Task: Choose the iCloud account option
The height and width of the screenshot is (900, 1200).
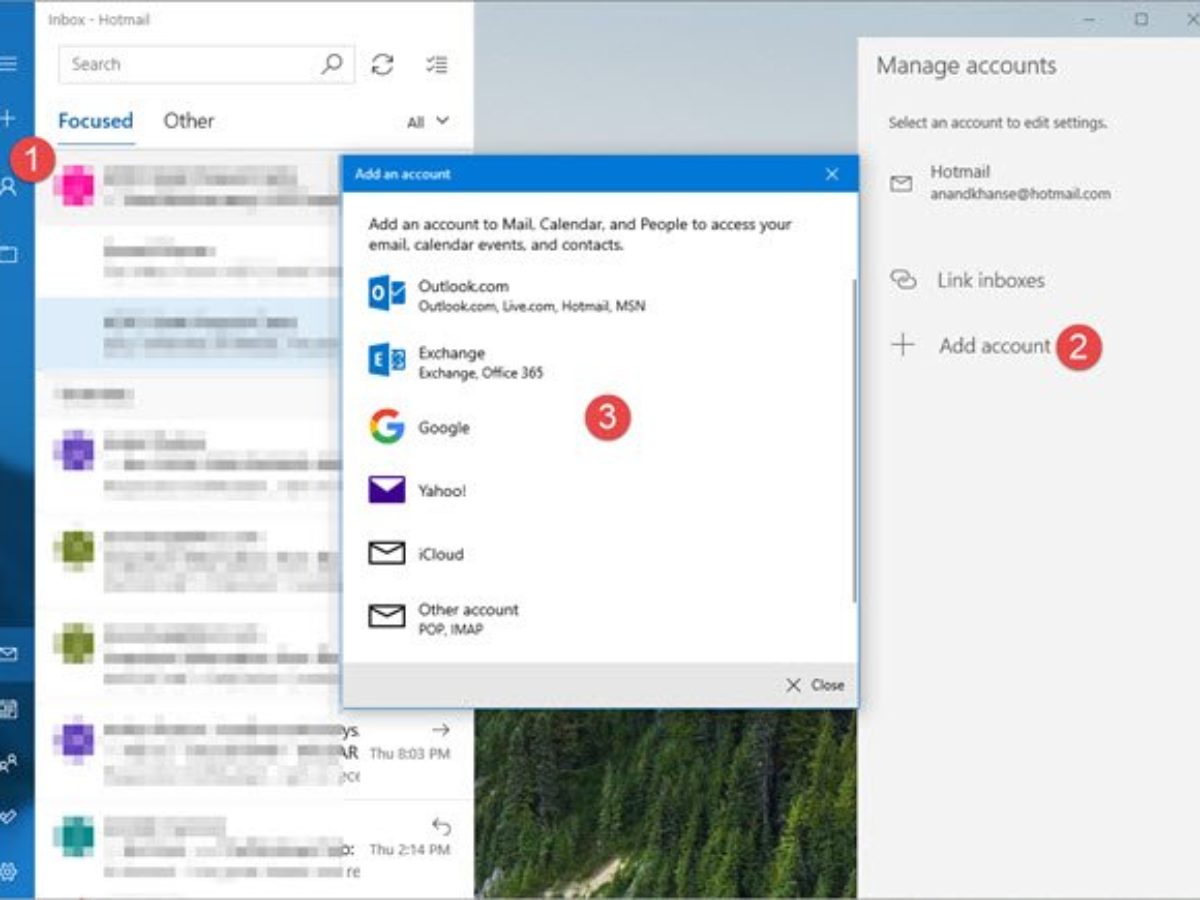Action: tap(600, 553)
